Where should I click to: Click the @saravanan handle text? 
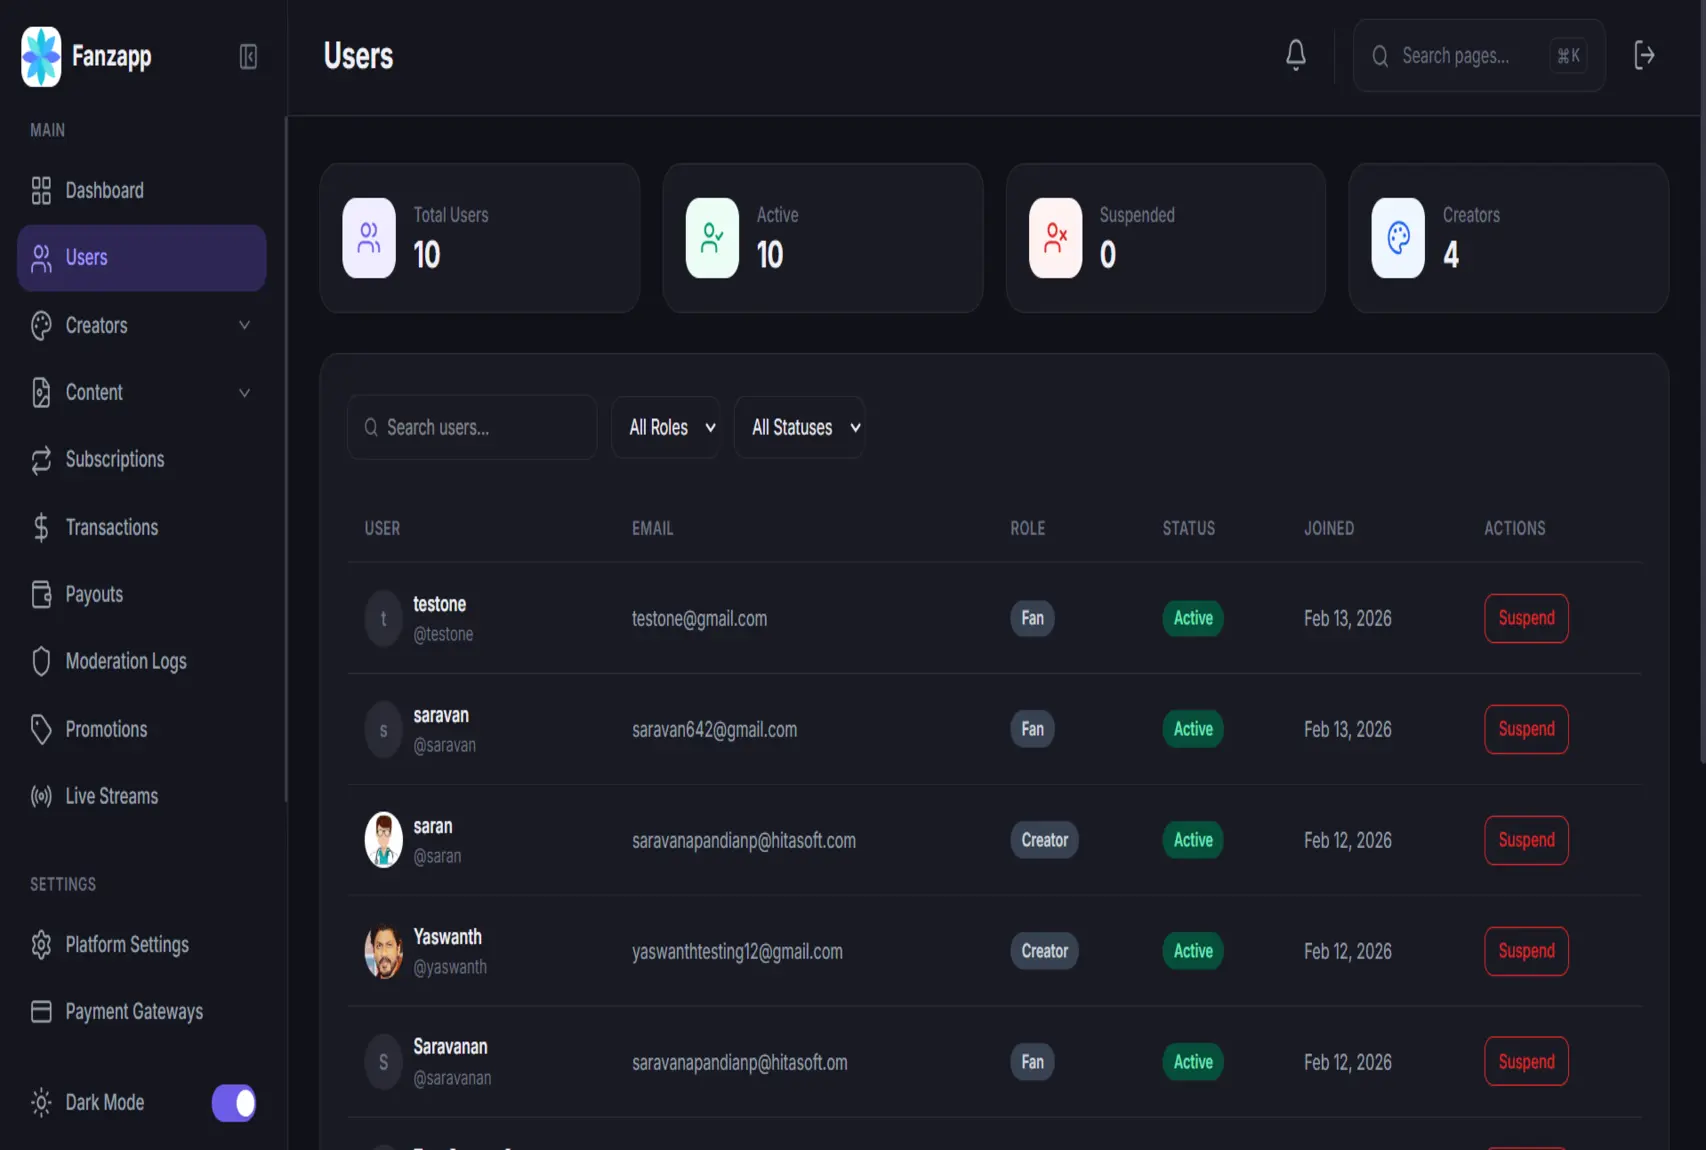click(452, 1078)
